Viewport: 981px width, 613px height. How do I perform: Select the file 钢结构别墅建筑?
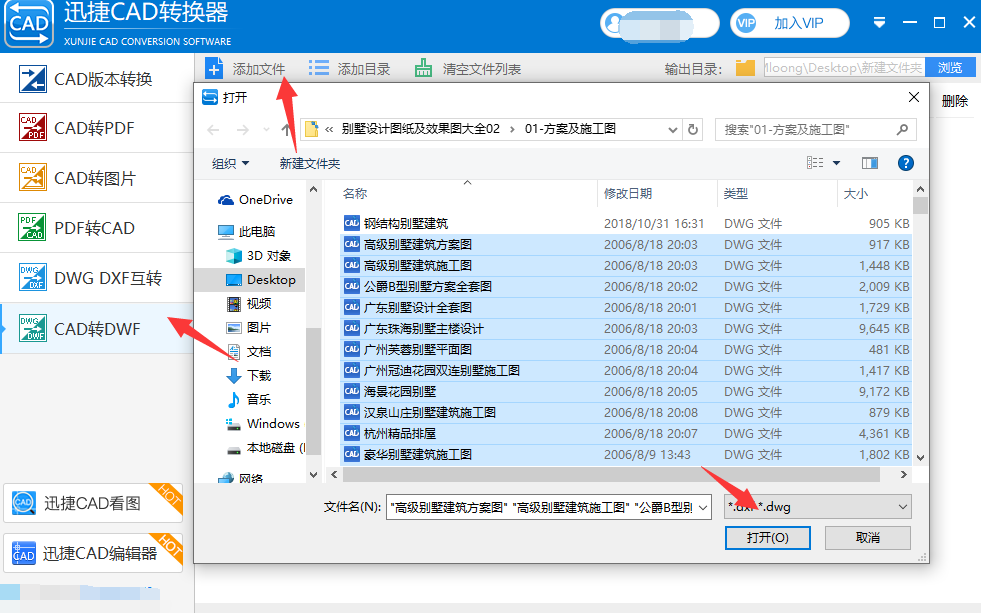click(626, 223)
